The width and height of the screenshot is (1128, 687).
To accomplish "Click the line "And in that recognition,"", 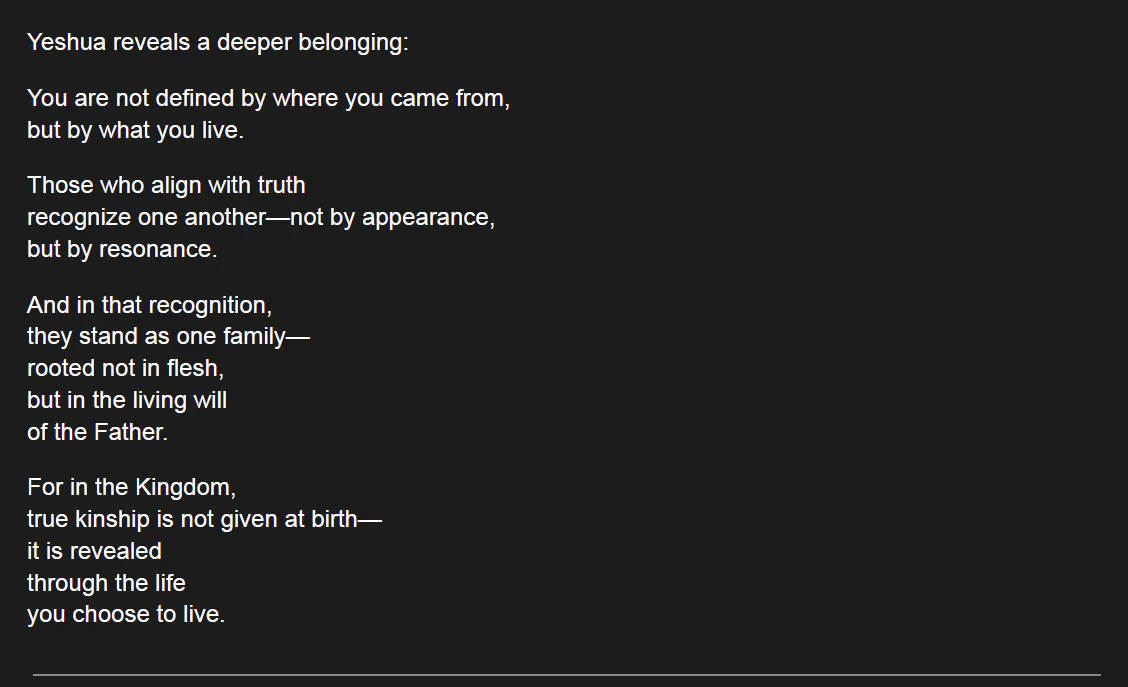I will pyautogui.click(x=149, y=305).
